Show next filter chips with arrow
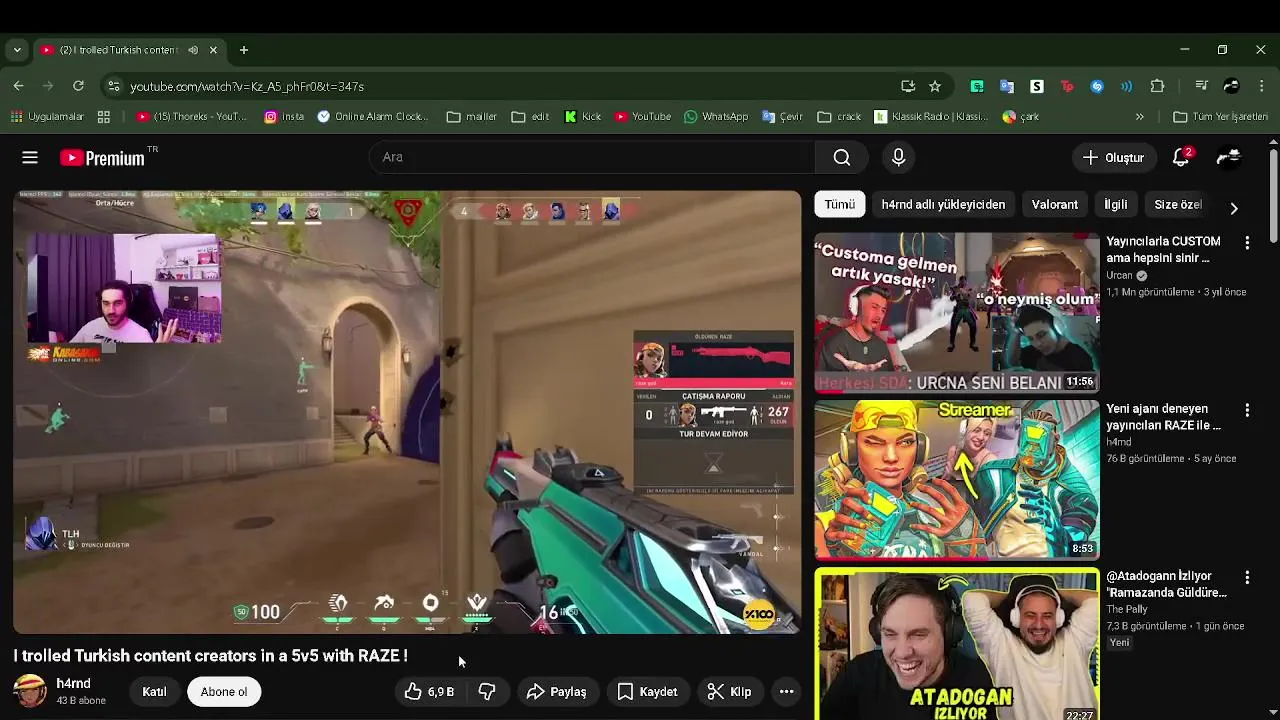The width and height of the screenshot is (1280, 720). click(x=1234, y=208)
